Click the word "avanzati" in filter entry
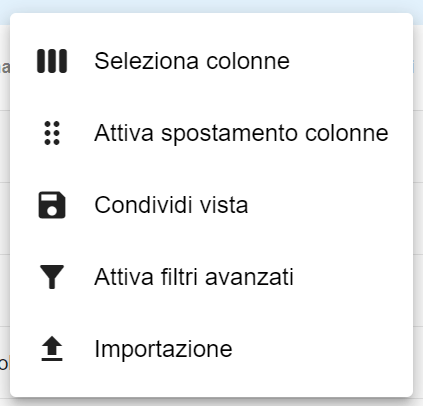The width and height of the screenshot is (423, 406). click(249, 277)
